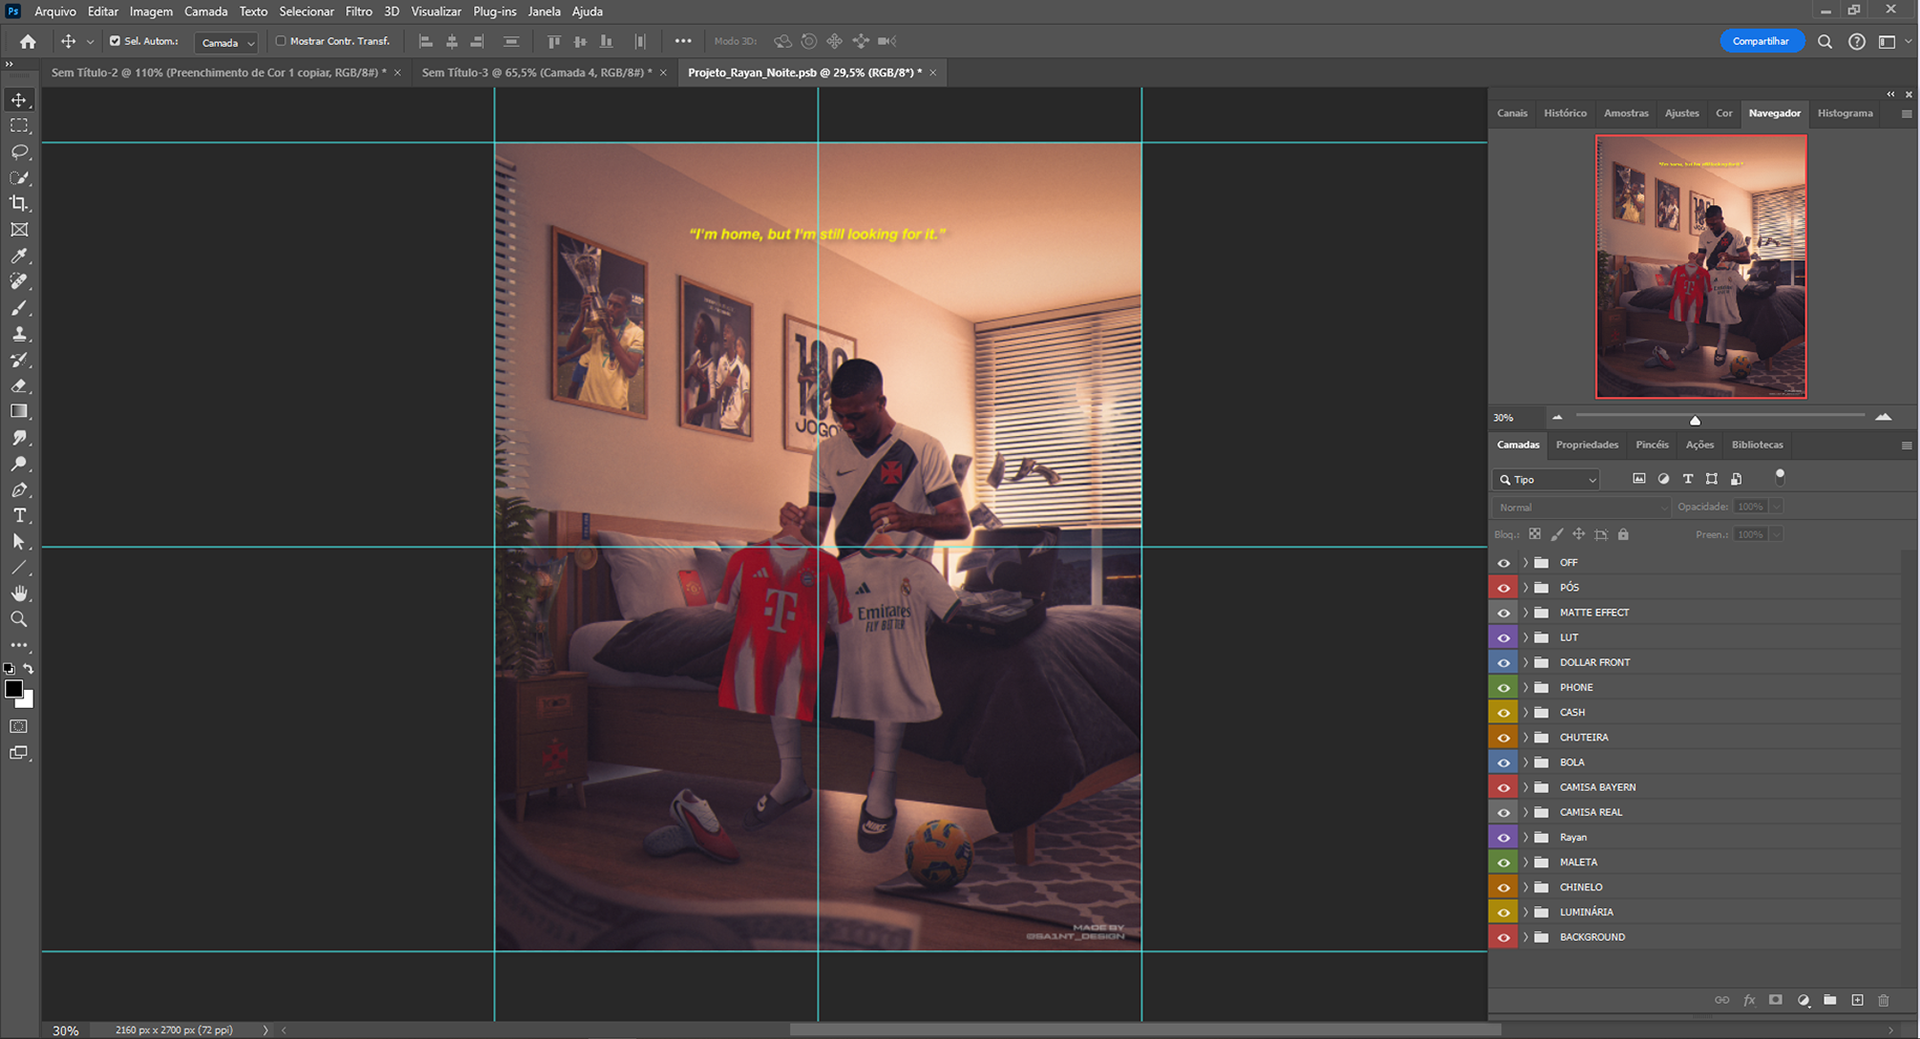Viewport: 1920px width, 1039px height.
Task: Select the Eyedropper tool
Action: (x=19, y=256)
